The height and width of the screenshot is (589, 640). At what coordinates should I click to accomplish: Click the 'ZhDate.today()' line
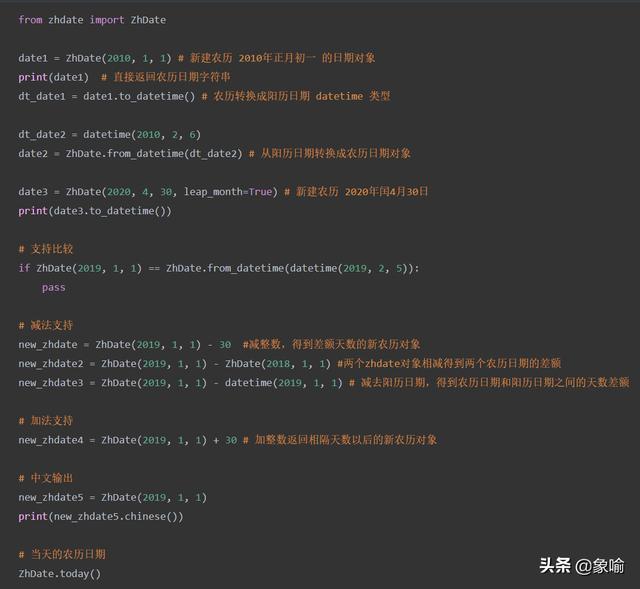pyautogui.click(x=60, y=573)
